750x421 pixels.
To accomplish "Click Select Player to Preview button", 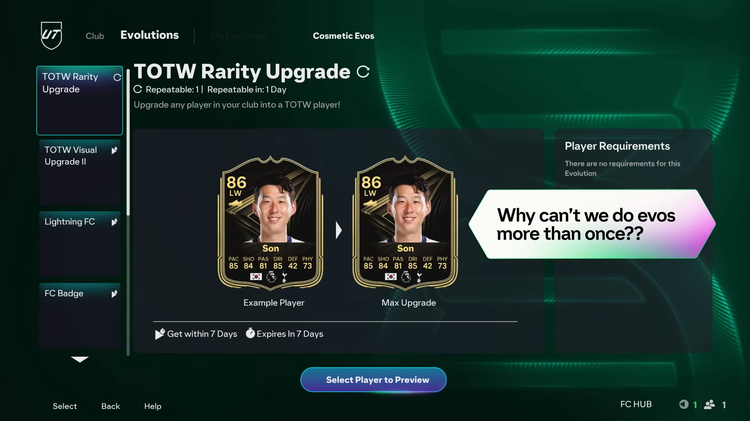I will tap(374, 380).
